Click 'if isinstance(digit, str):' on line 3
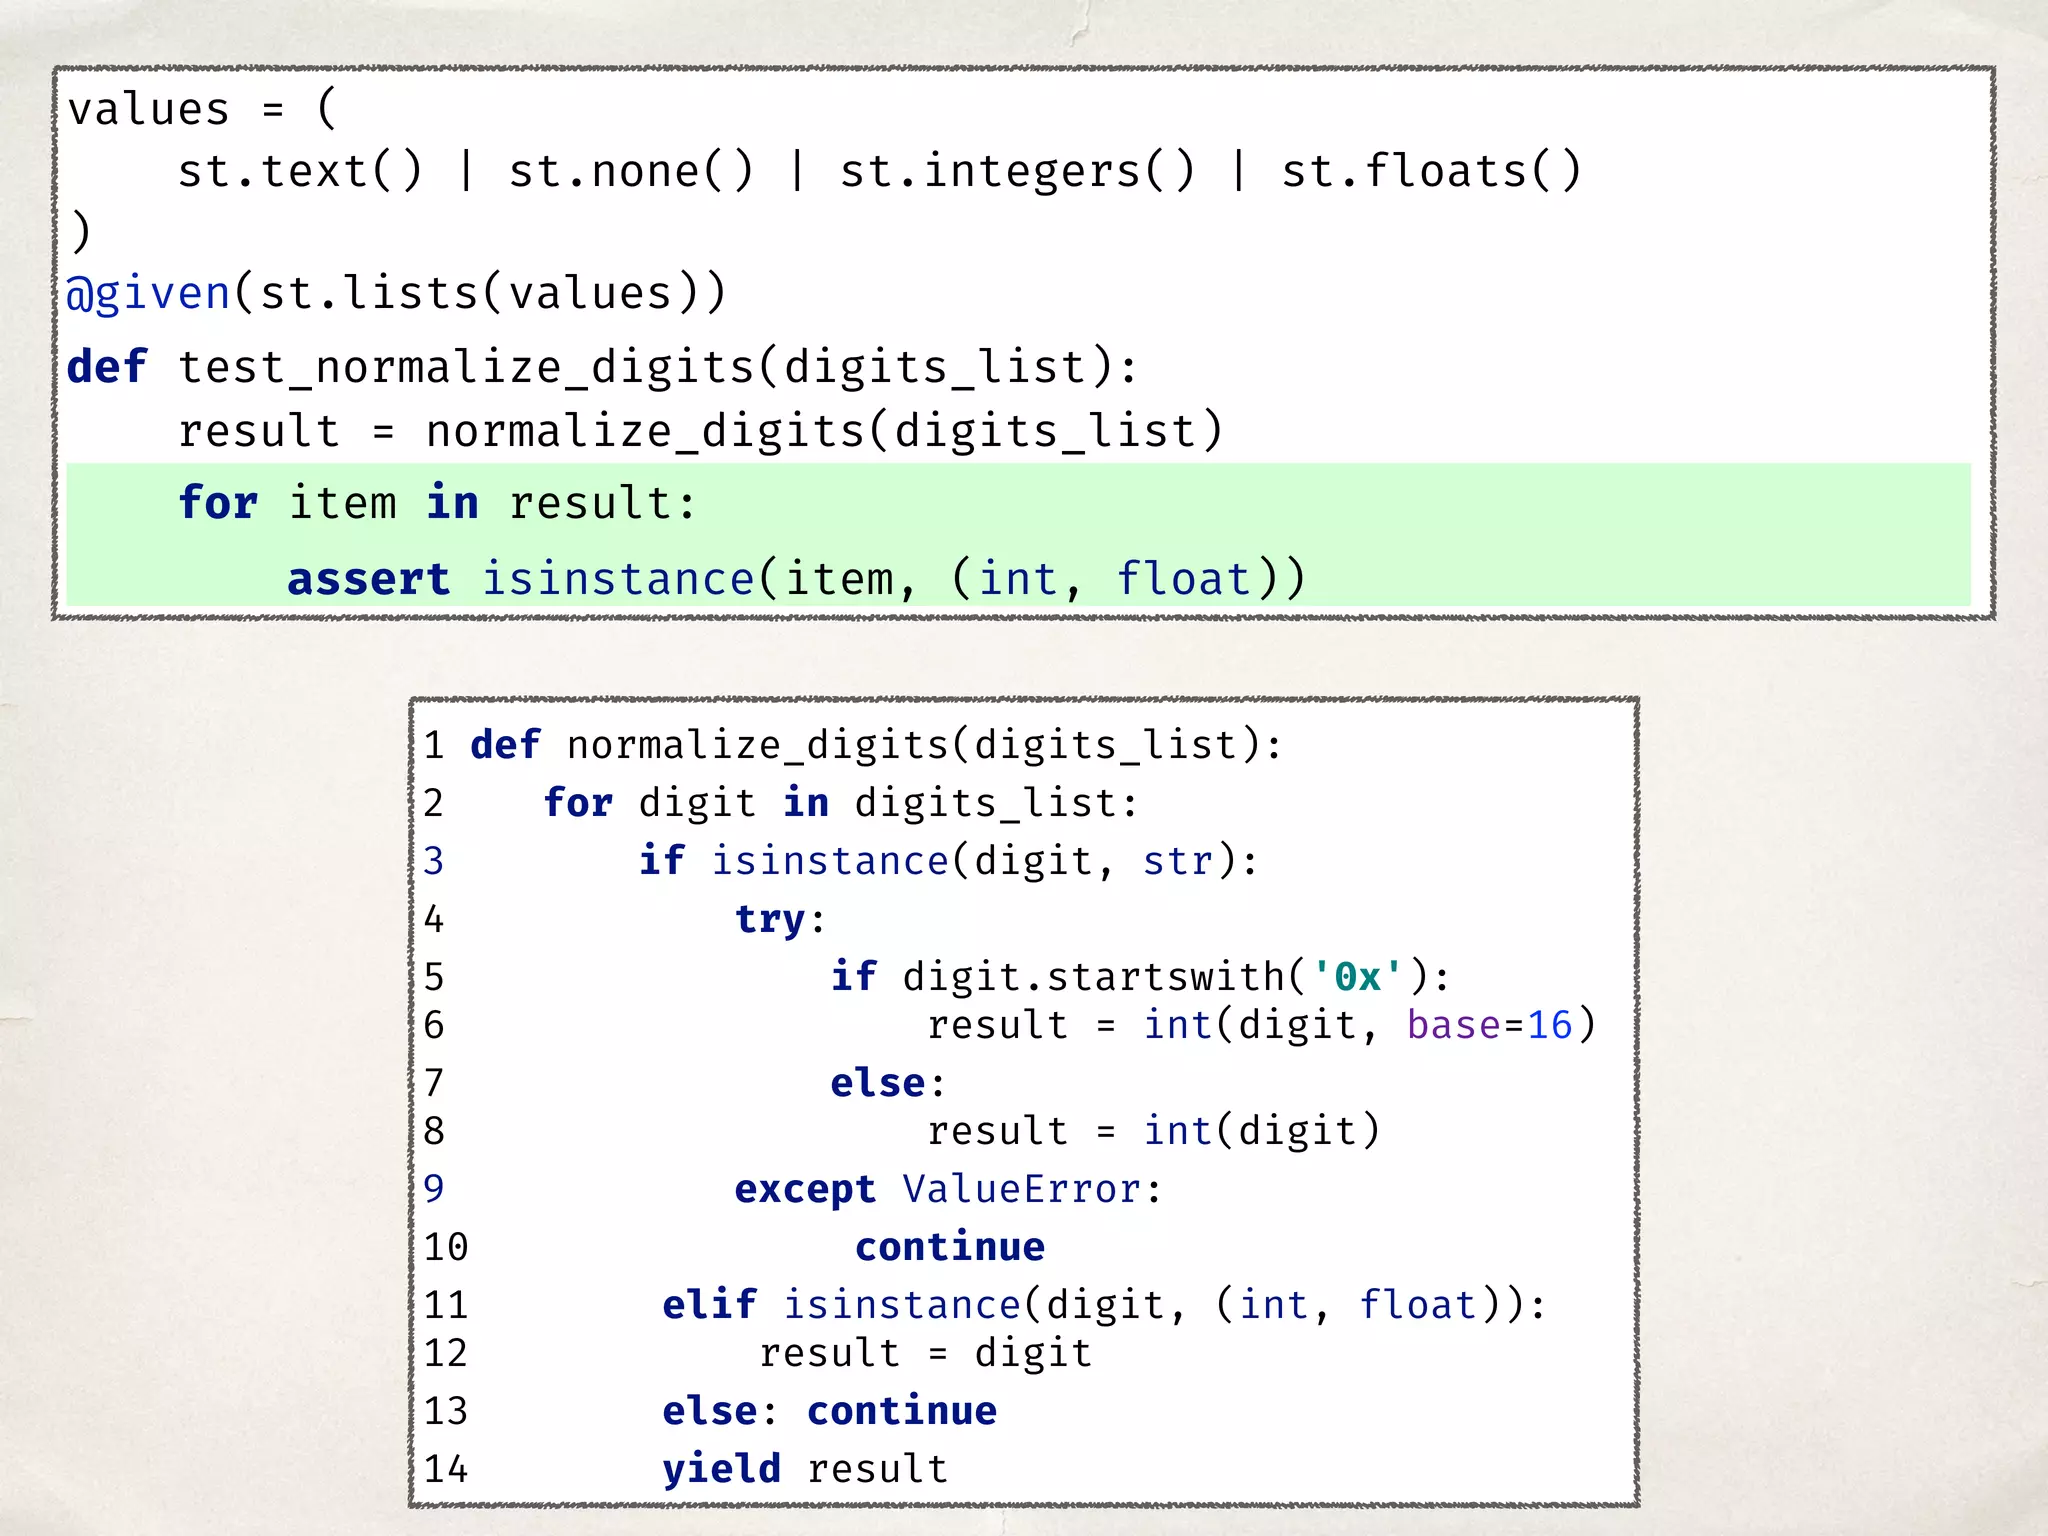This screenshot has height=1536, width=2048. coord(949,861)
